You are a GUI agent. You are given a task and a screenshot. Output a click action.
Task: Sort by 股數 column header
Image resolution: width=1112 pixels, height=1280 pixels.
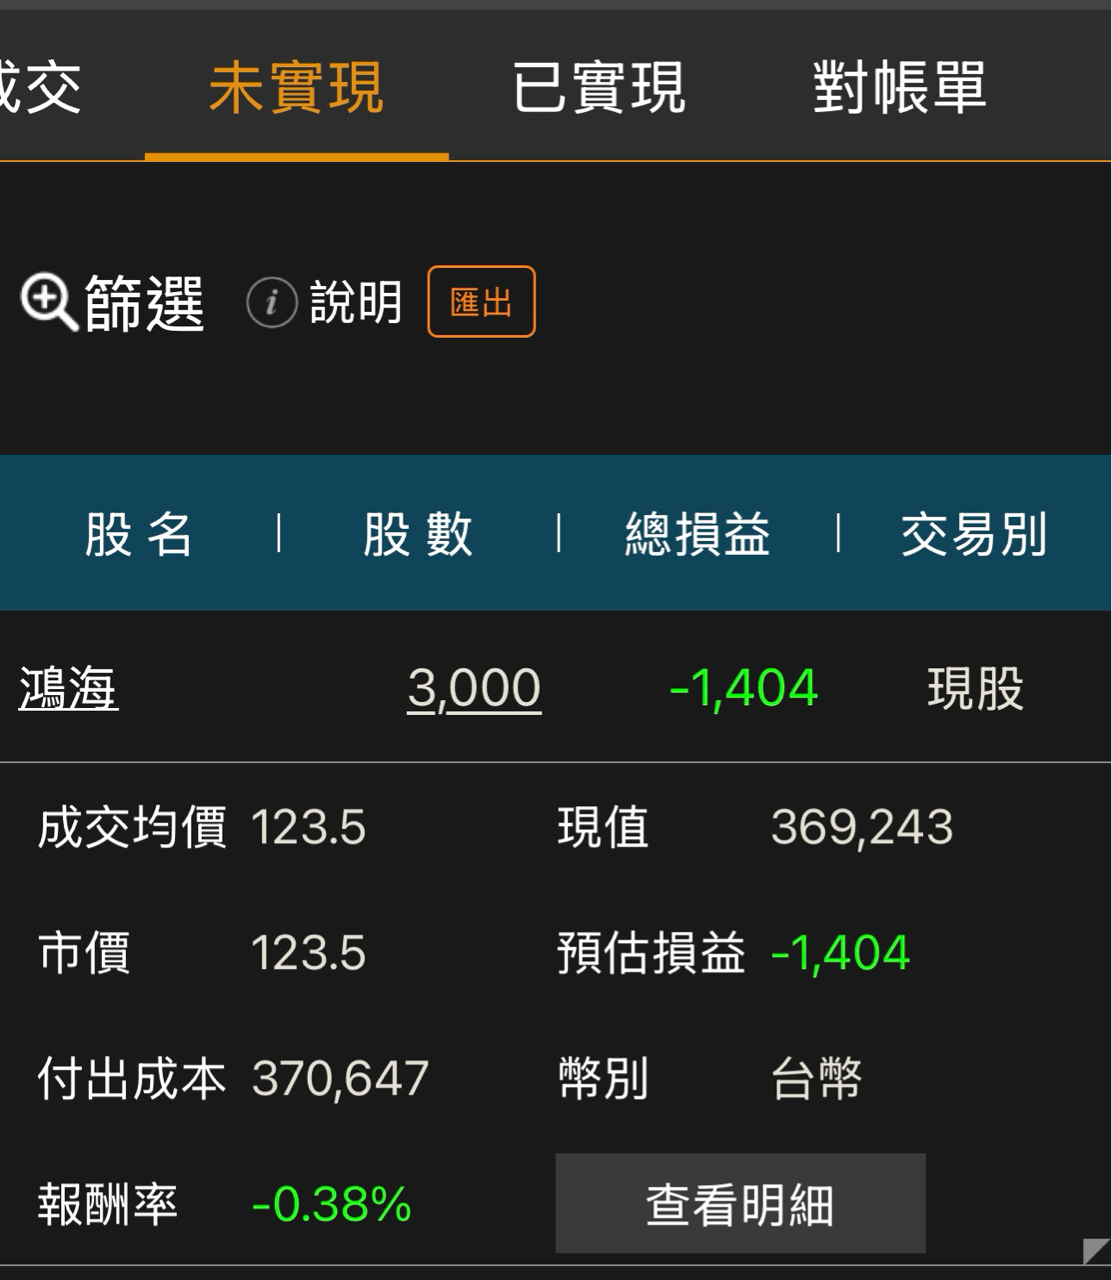tap(418, 534)
